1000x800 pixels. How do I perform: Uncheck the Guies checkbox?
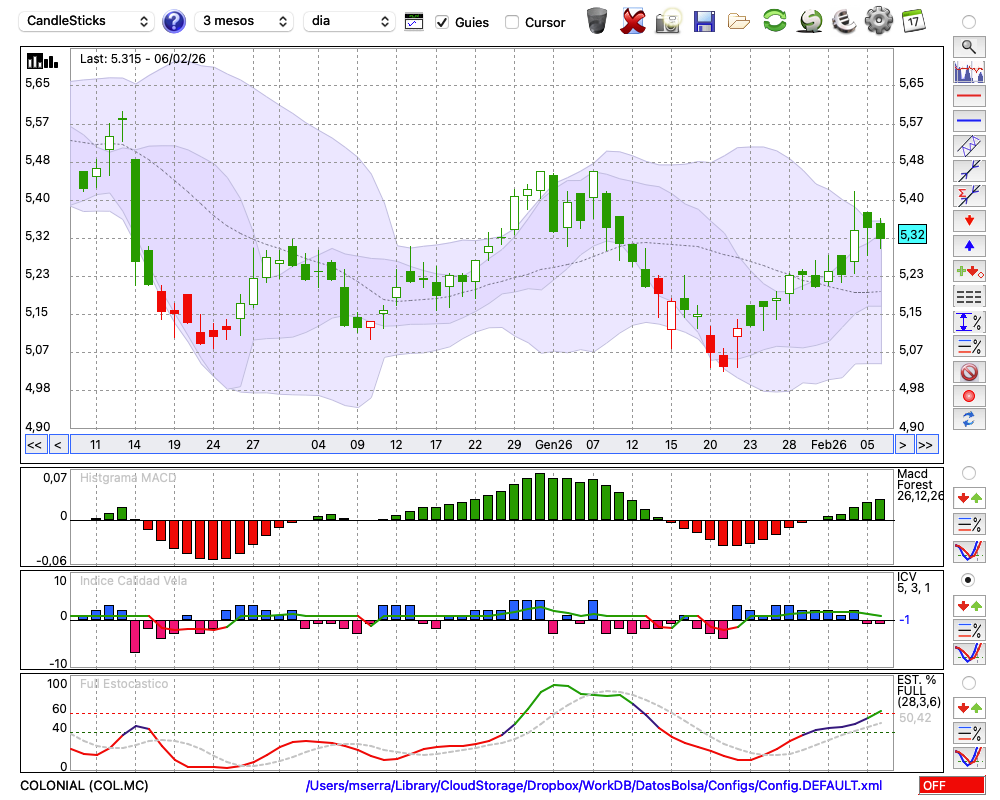click(442, 22)
